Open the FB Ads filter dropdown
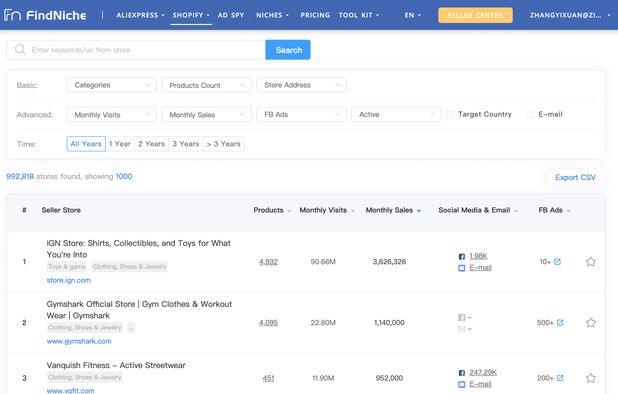Screen dimensions: 618x394 click(301, 115)
